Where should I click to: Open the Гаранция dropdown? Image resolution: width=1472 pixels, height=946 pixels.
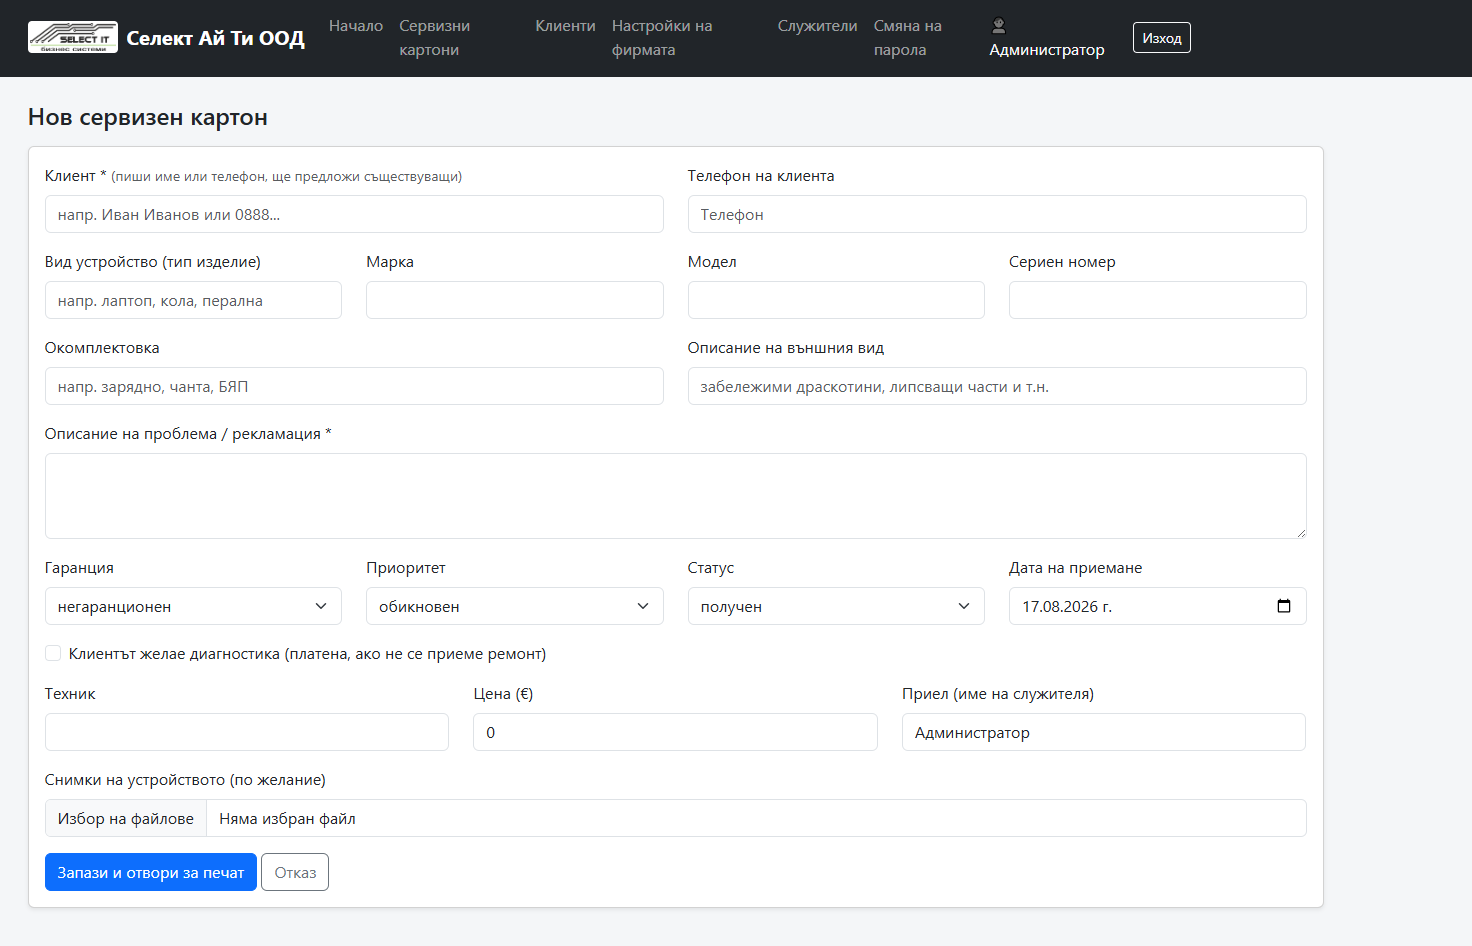click(193, 606)
